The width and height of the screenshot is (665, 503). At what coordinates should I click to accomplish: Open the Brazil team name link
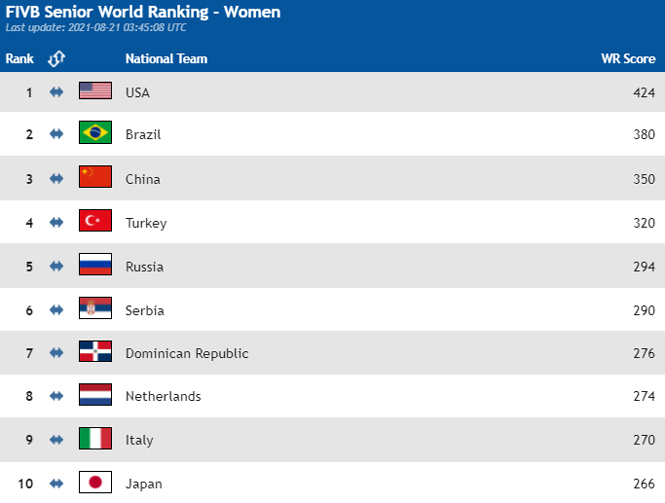pyautogui.click(x=143, y=134)
